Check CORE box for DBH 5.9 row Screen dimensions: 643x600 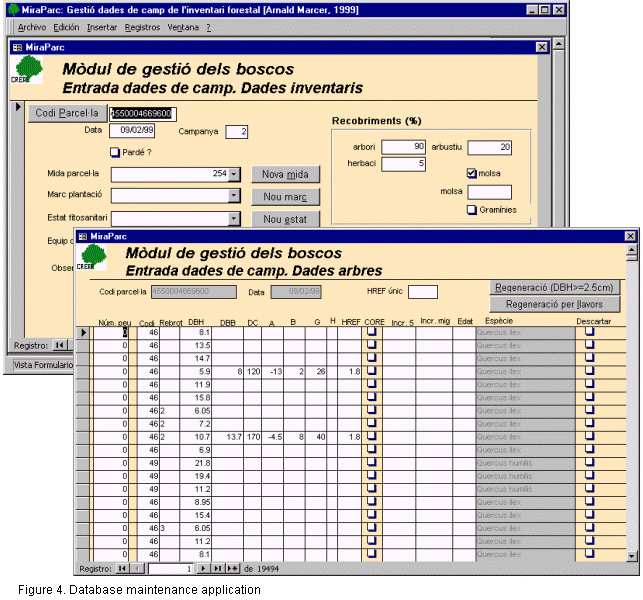[372, 371]
